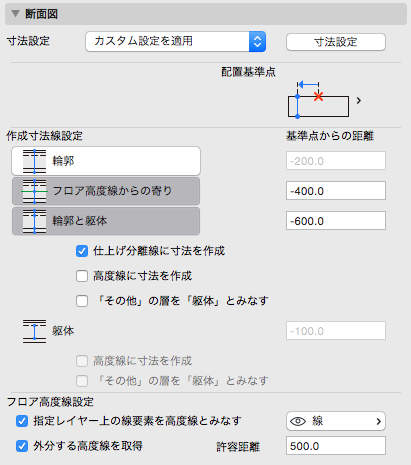Disable 外分する高度線を取得 checkbox
411x465 pixels.
point(22,446)
